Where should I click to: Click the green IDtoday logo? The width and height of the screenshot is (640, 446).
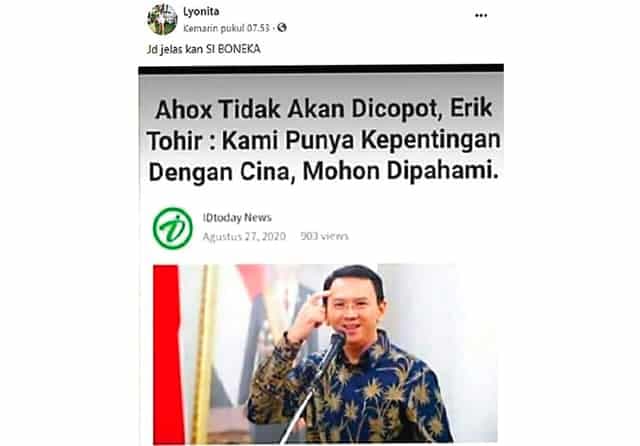pyautogui.click(x=173, y=228)
